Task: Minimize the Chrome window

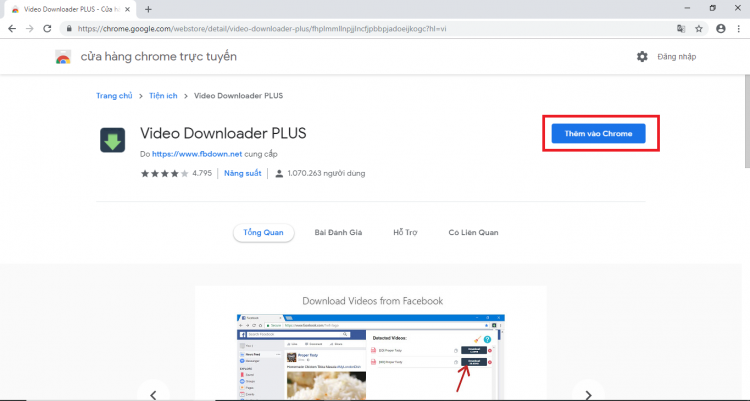Action: click(687, 8)
